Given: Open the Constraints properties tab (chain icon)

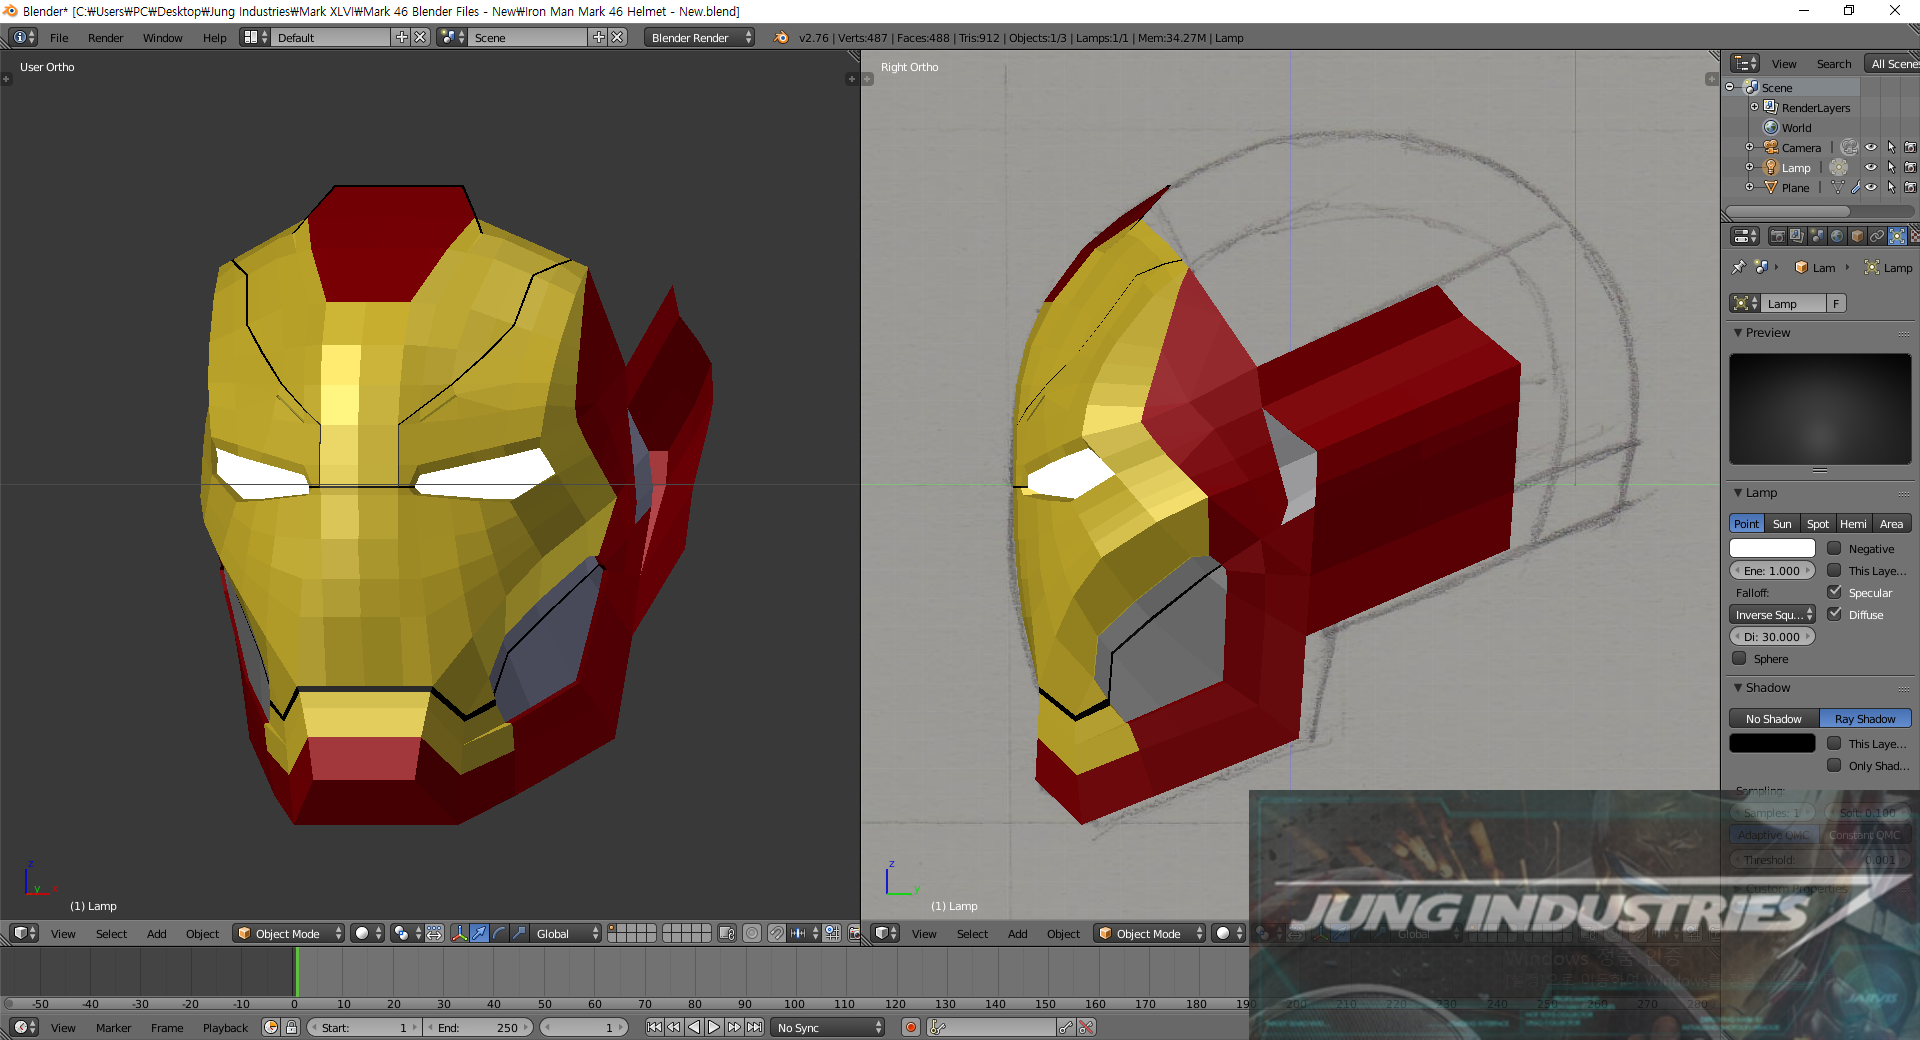Looking at the screenshot, I should tap(1877, 236).
